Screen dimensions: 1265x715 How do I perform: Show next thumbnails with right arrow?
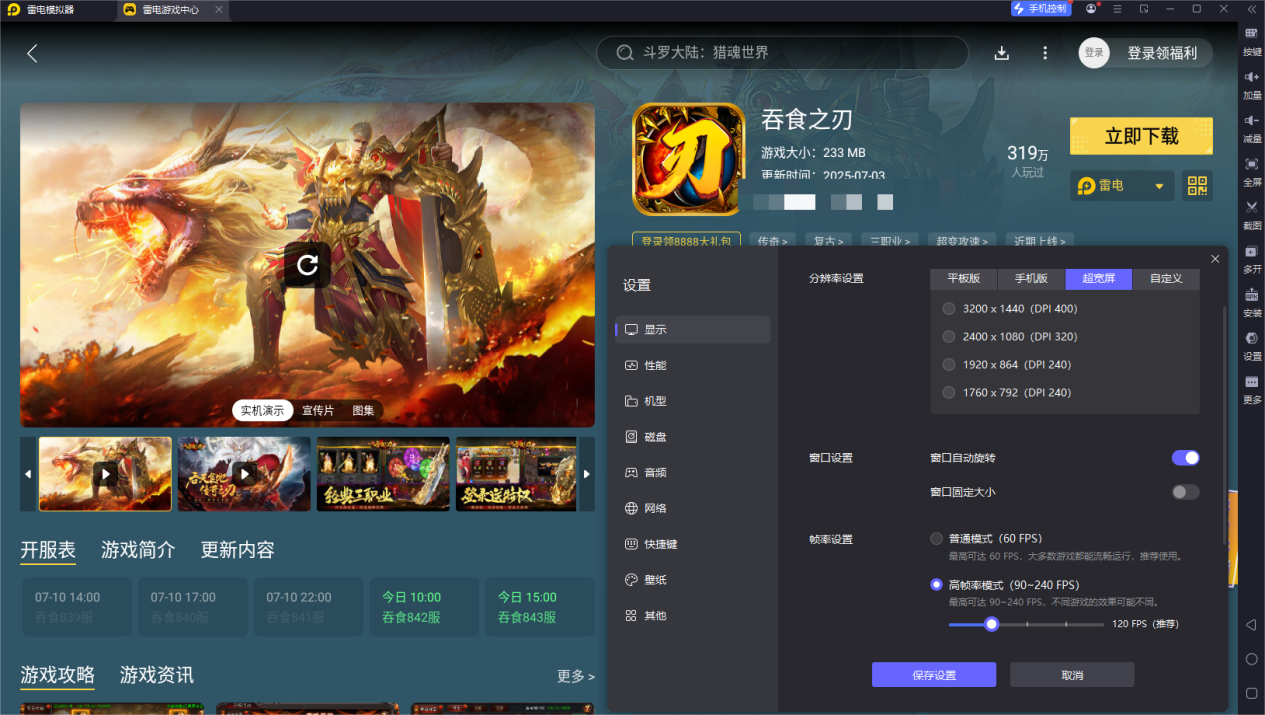point(587,474)
